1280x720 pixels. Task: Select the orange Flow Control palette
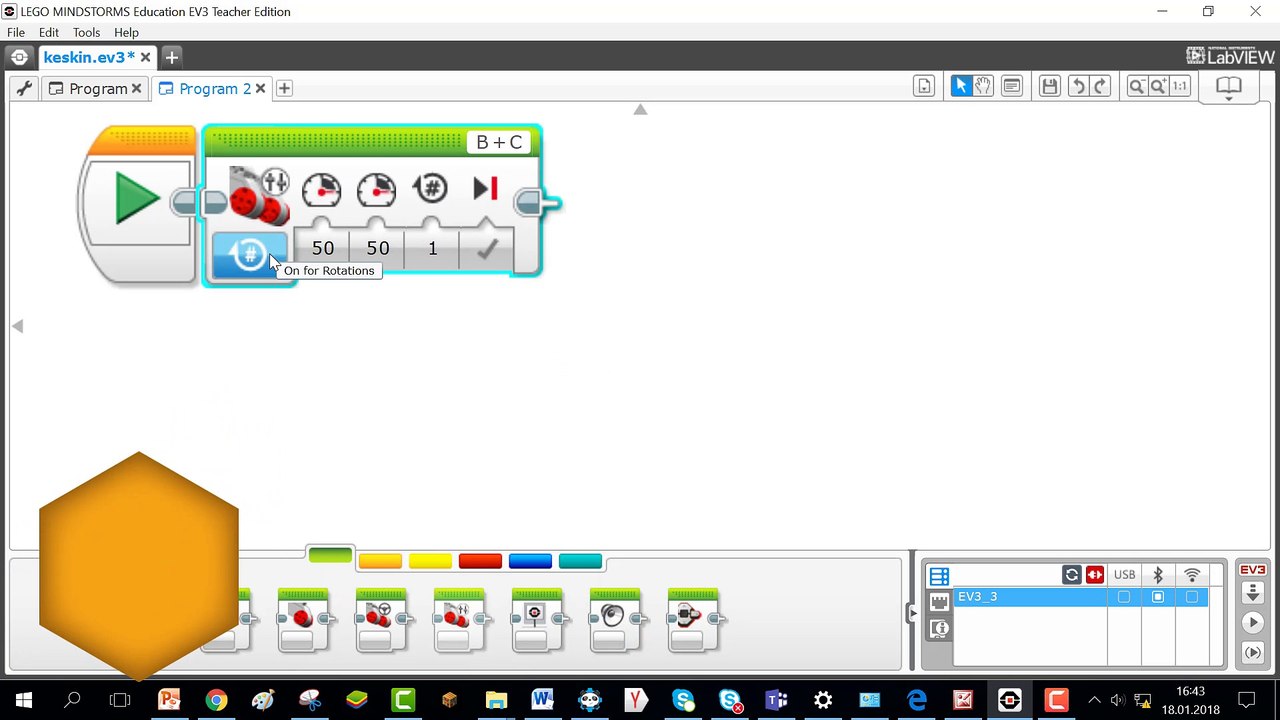[x=380, y=561]
